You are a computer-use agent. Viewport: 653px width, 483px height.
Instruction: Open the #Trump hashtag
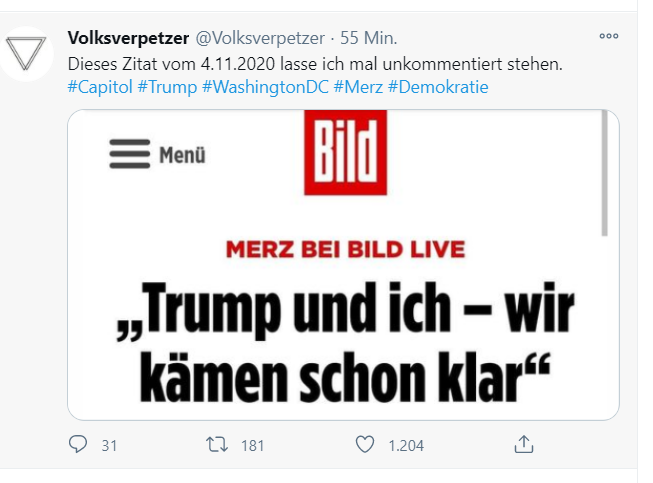[x=167, y=87]
